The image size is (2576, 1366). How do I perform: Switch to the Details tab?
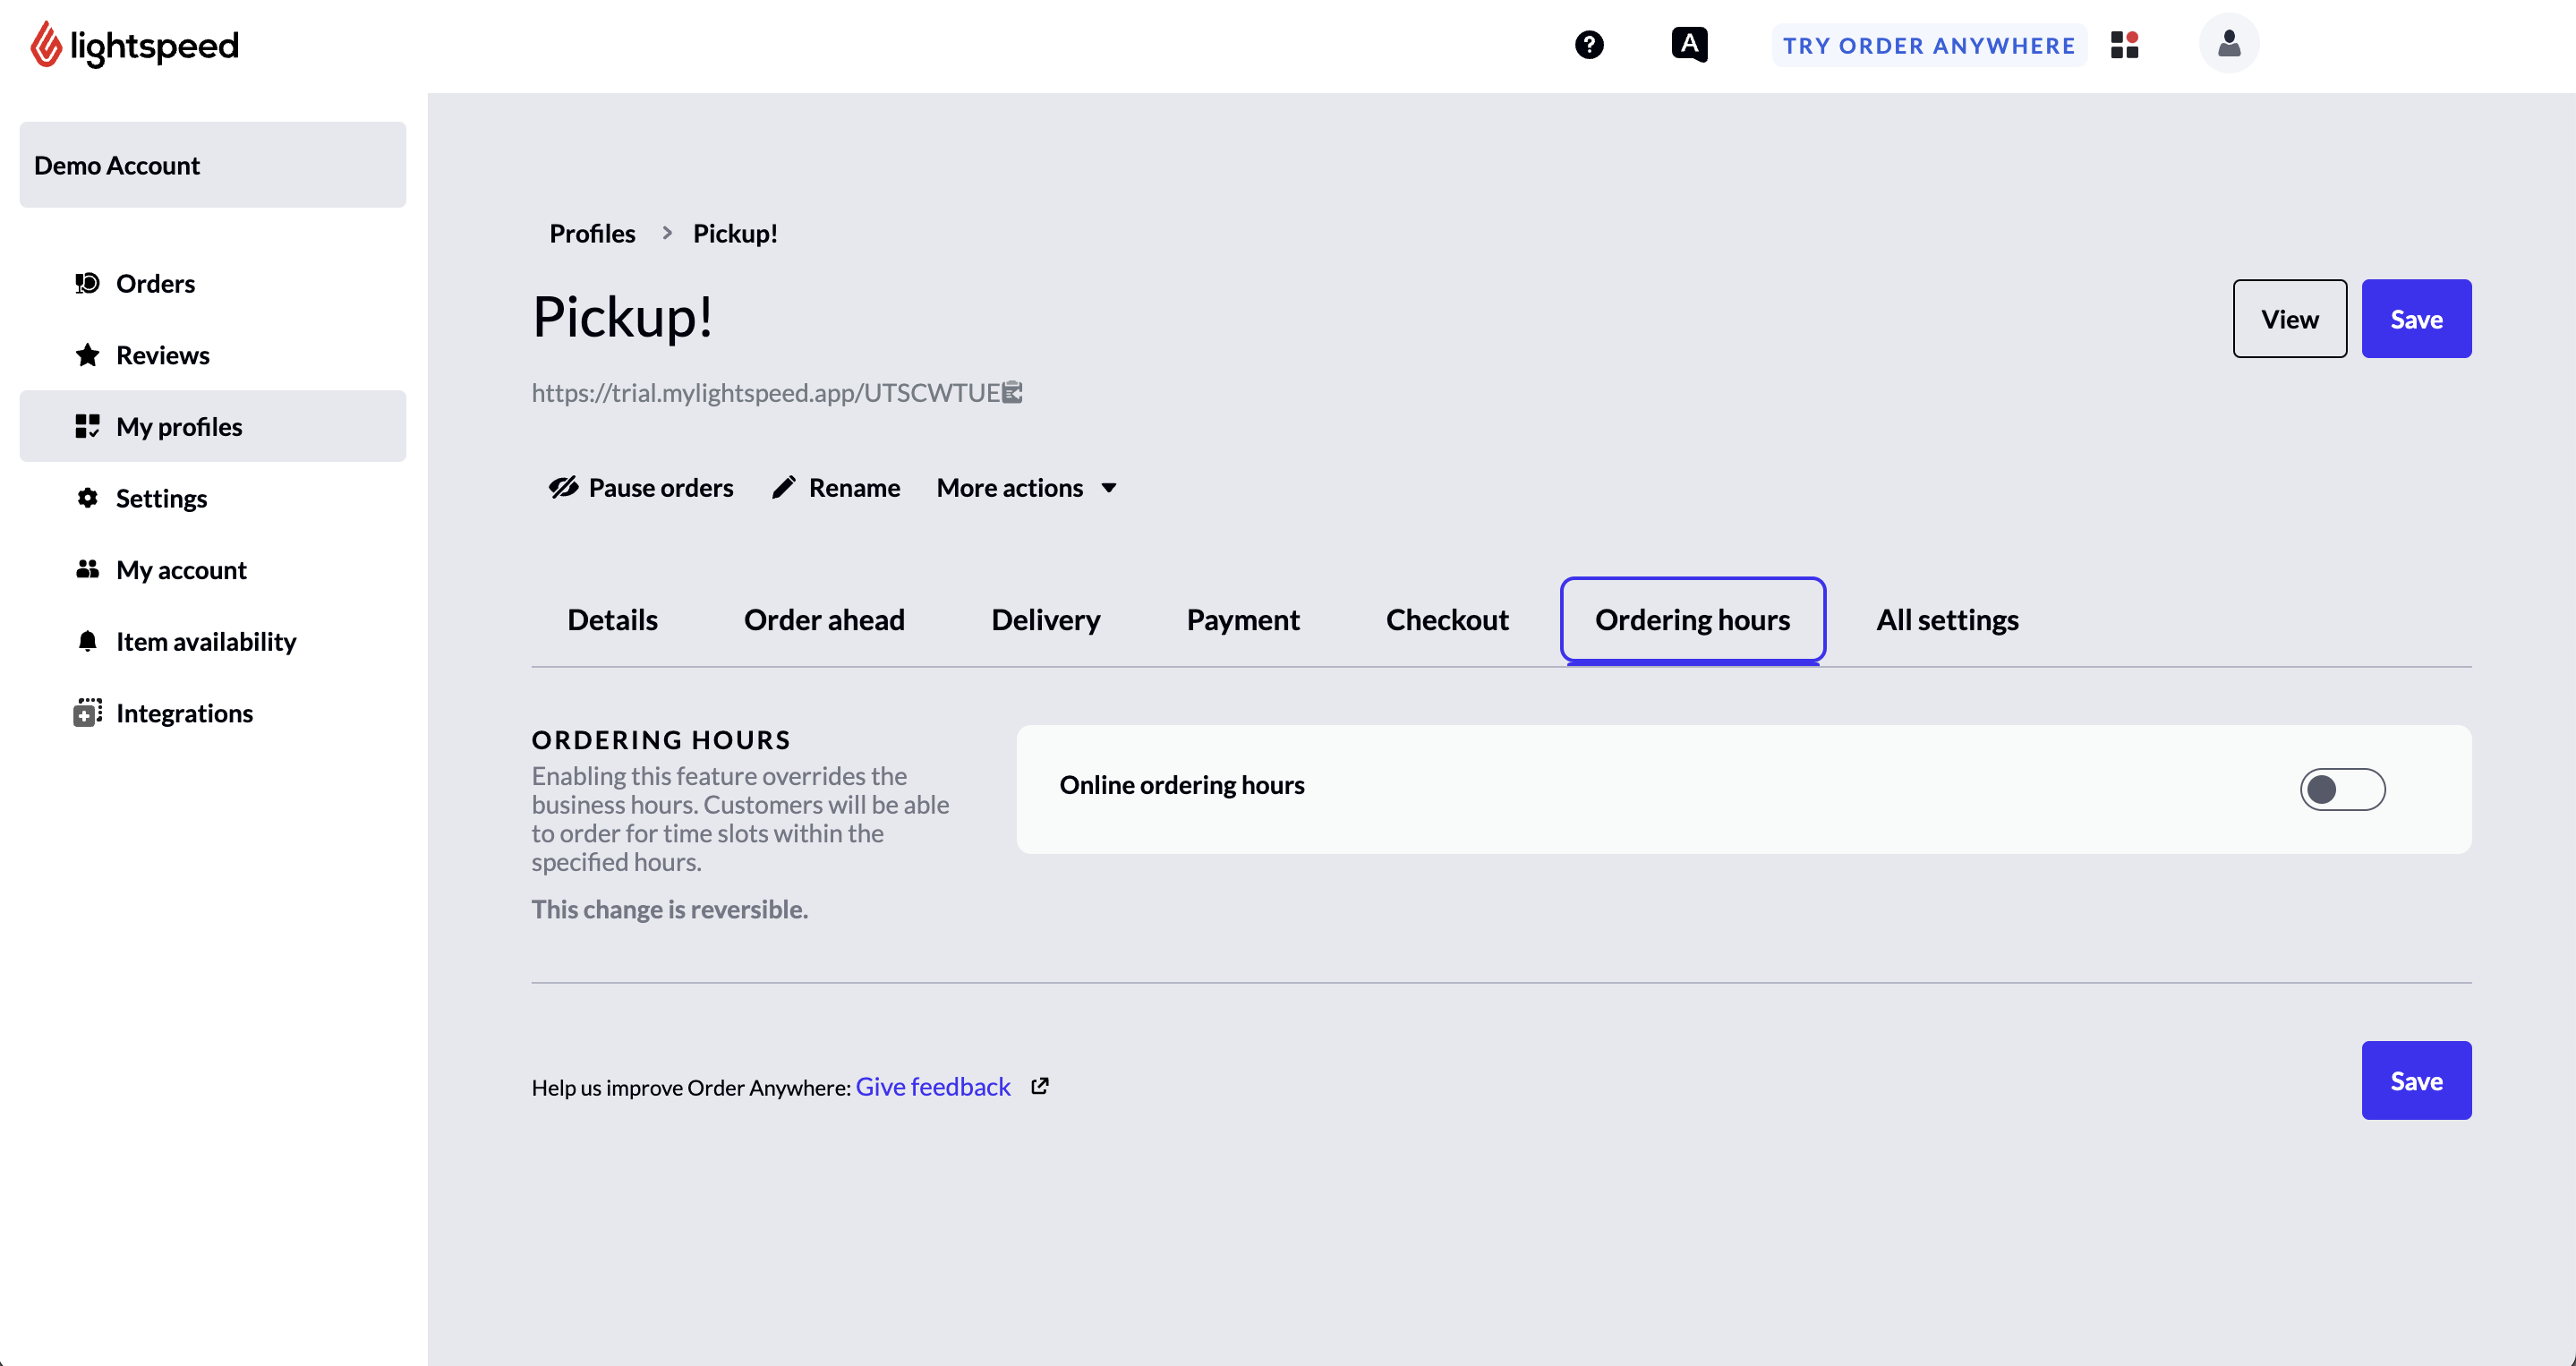pos(612,620)
